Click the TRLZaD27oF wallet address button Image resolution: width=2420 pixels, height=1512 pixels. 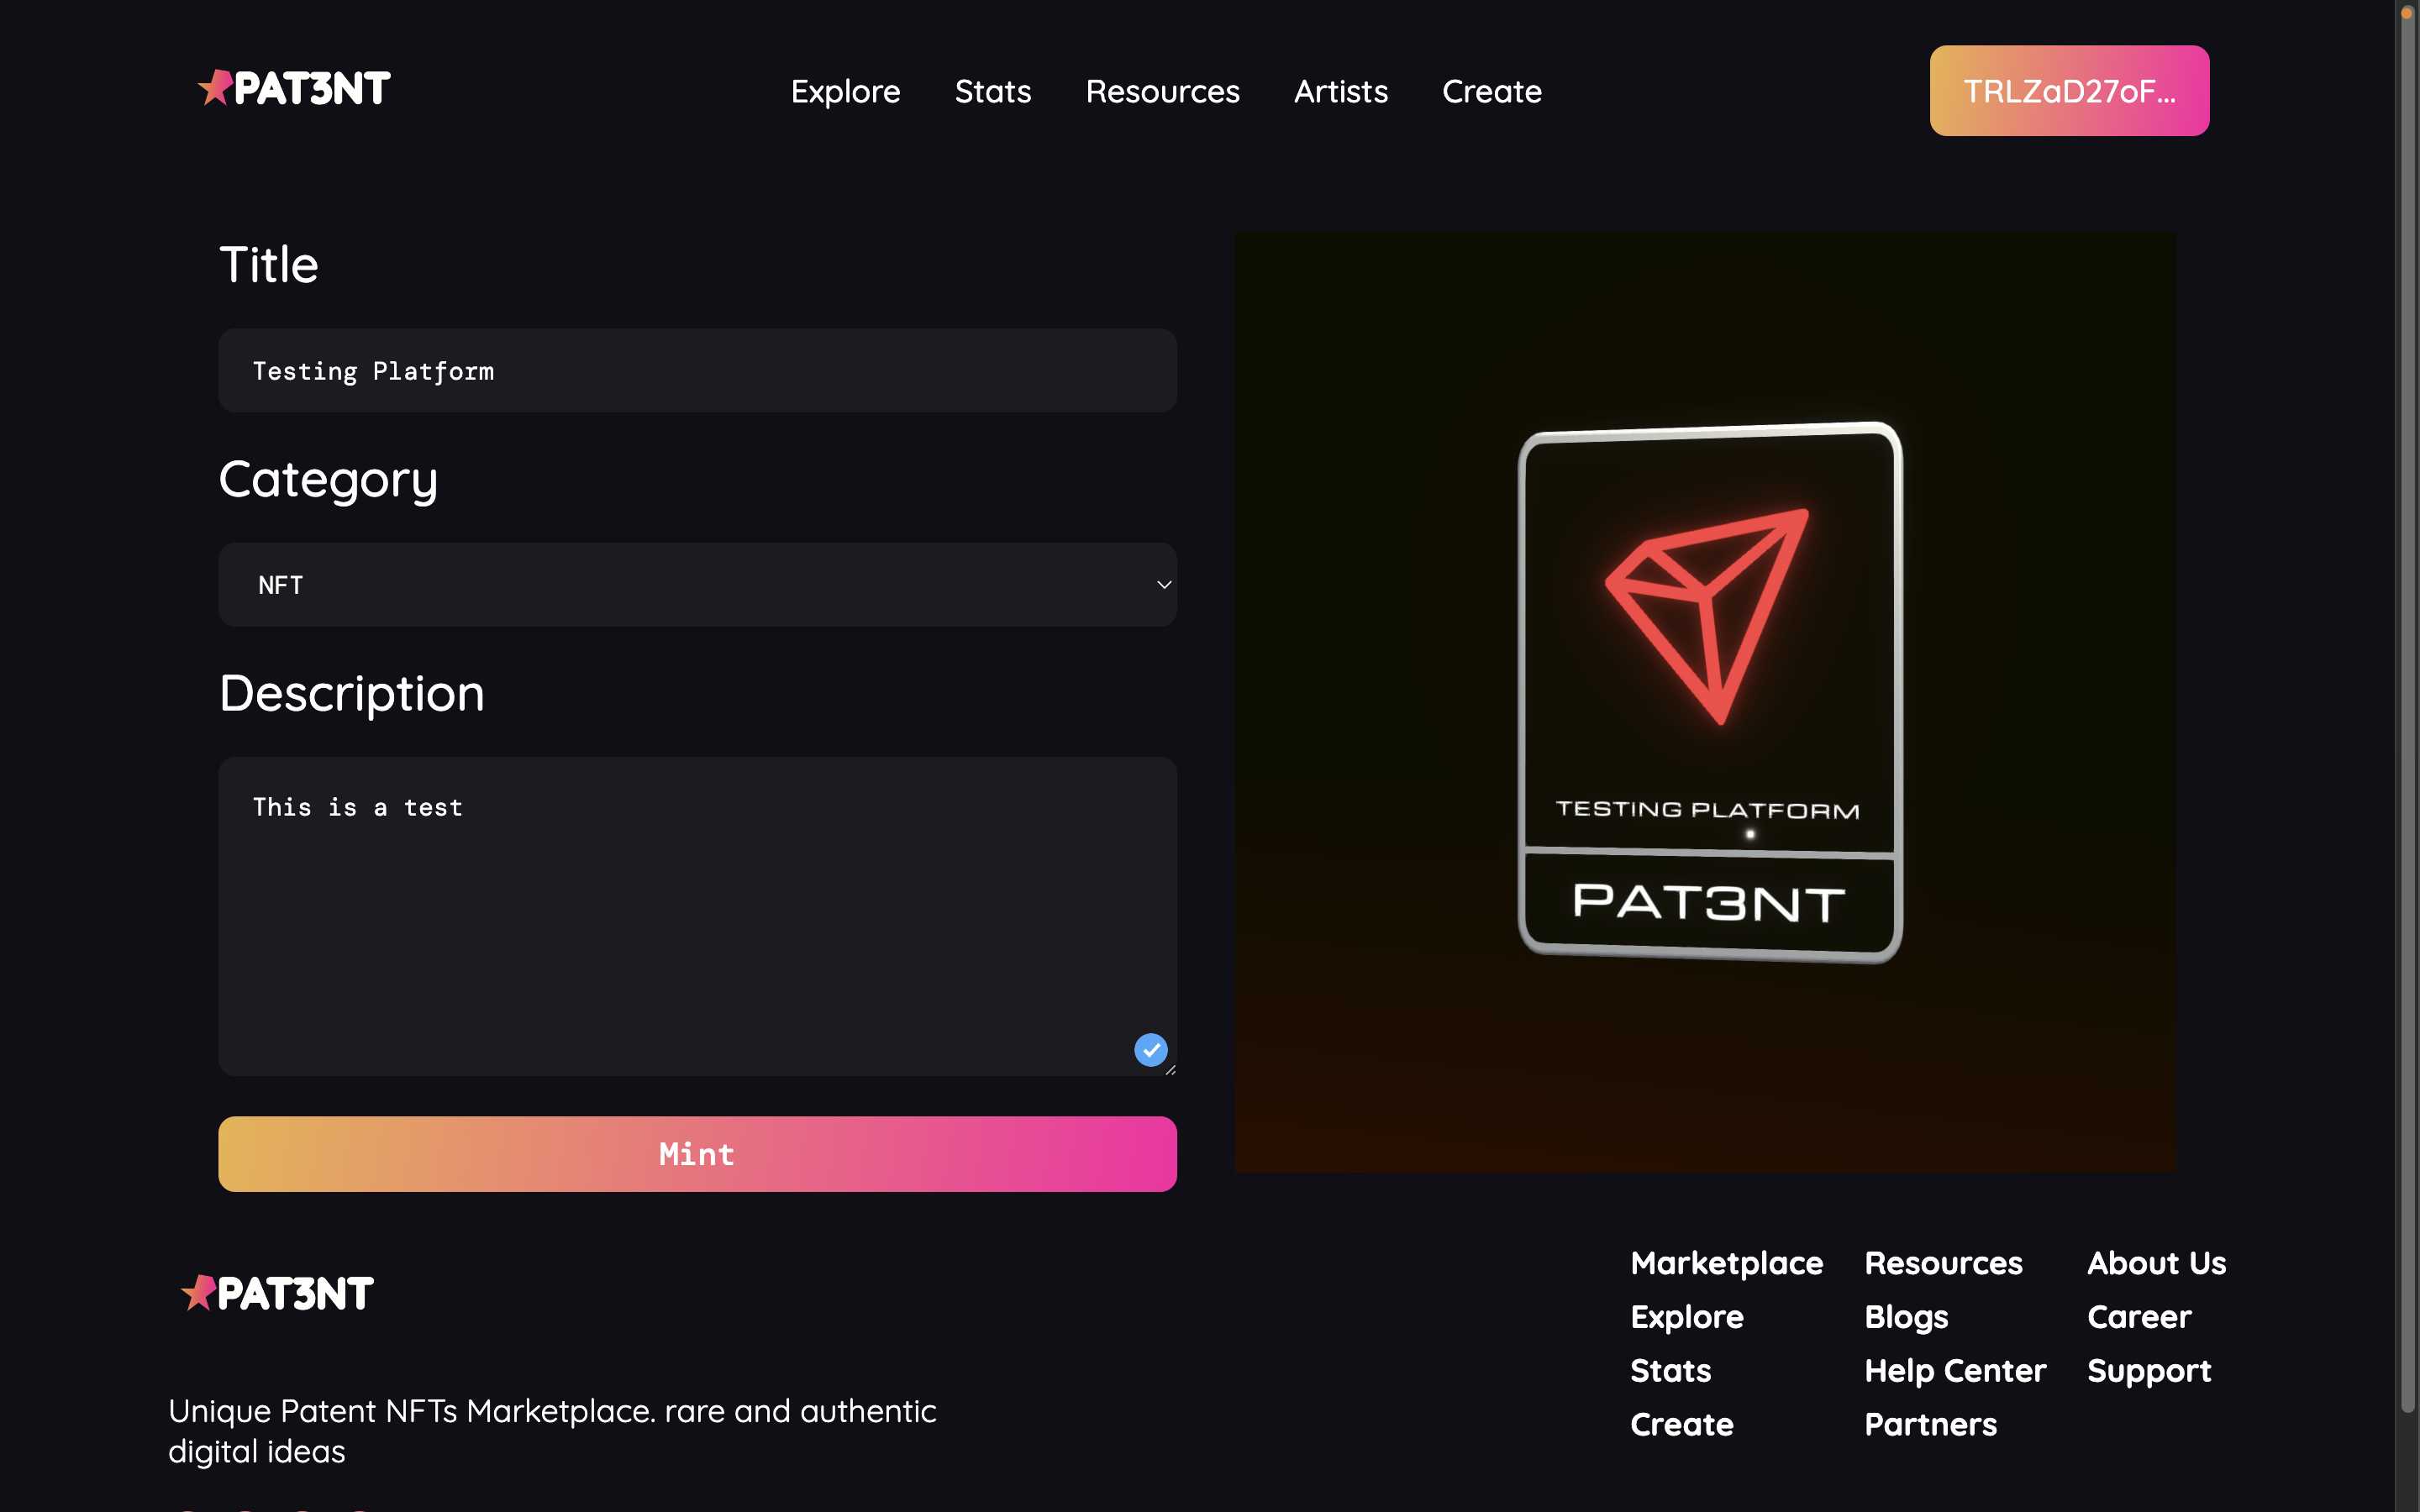tap(2068, 91)
